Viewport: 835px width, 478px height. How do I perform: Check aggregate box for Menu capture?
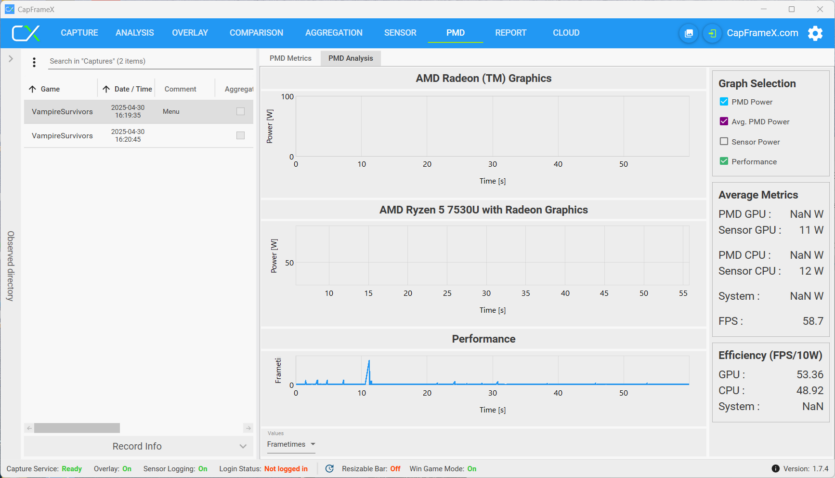240,111
